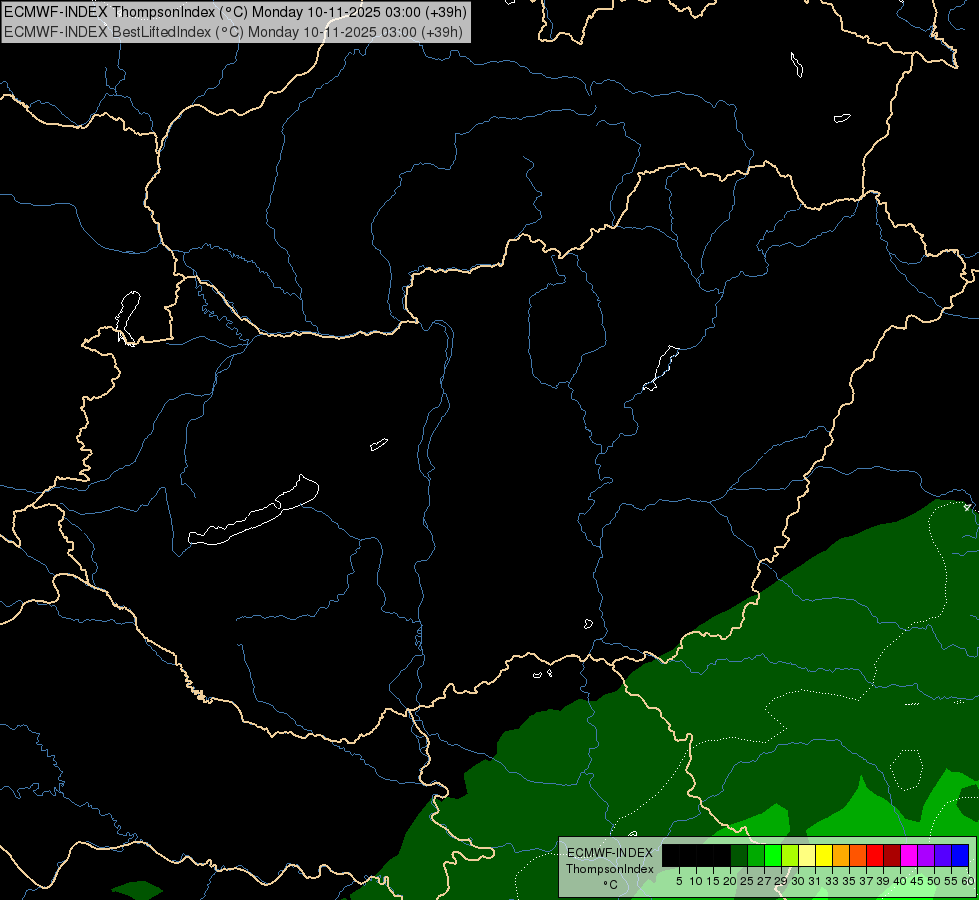Click legend scale value 60

968,881
